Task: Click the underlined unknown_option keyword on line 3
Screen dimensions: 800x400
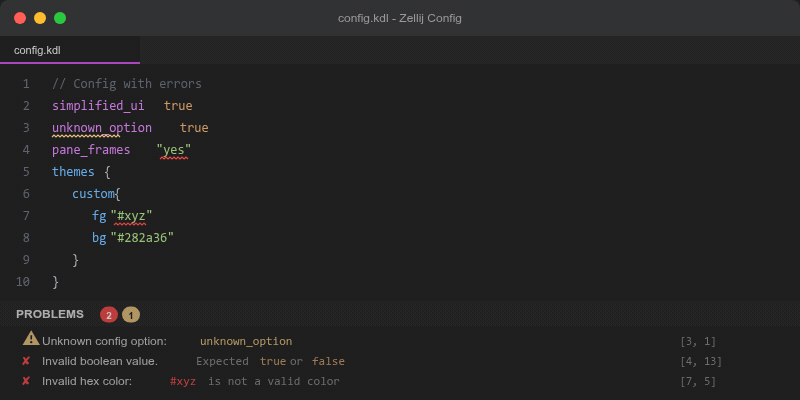Action: [102, 128]
